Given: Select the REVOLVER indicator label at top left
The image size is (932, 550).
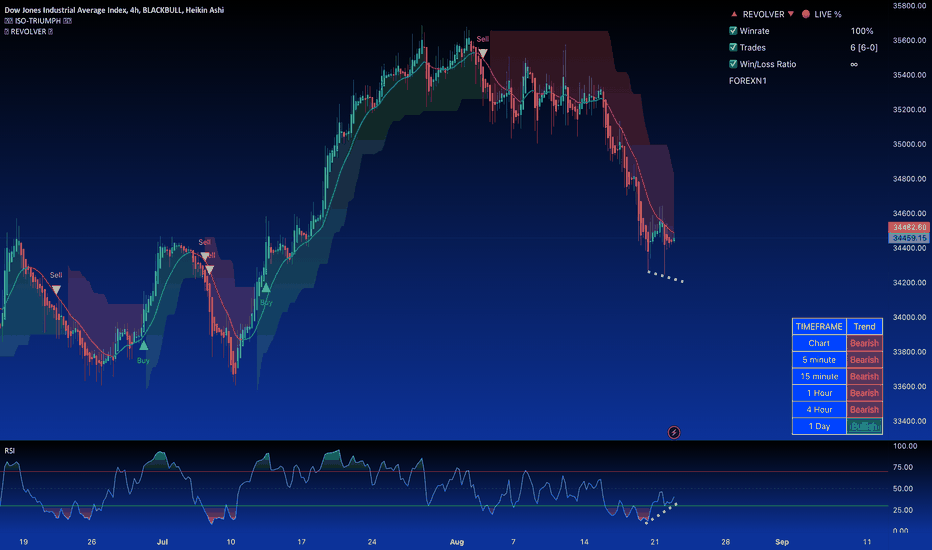Looking at the screenshot, I should pos(28,32).
